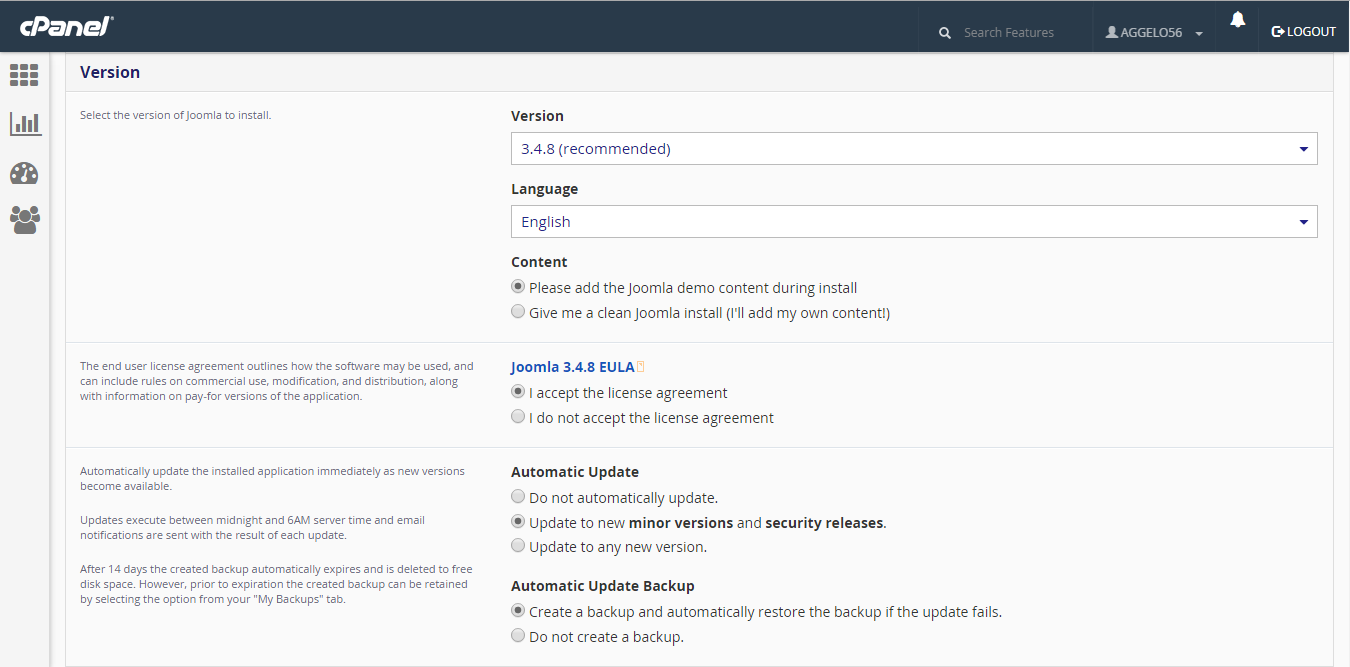Click the LOGOUT button

(1303, 32)
